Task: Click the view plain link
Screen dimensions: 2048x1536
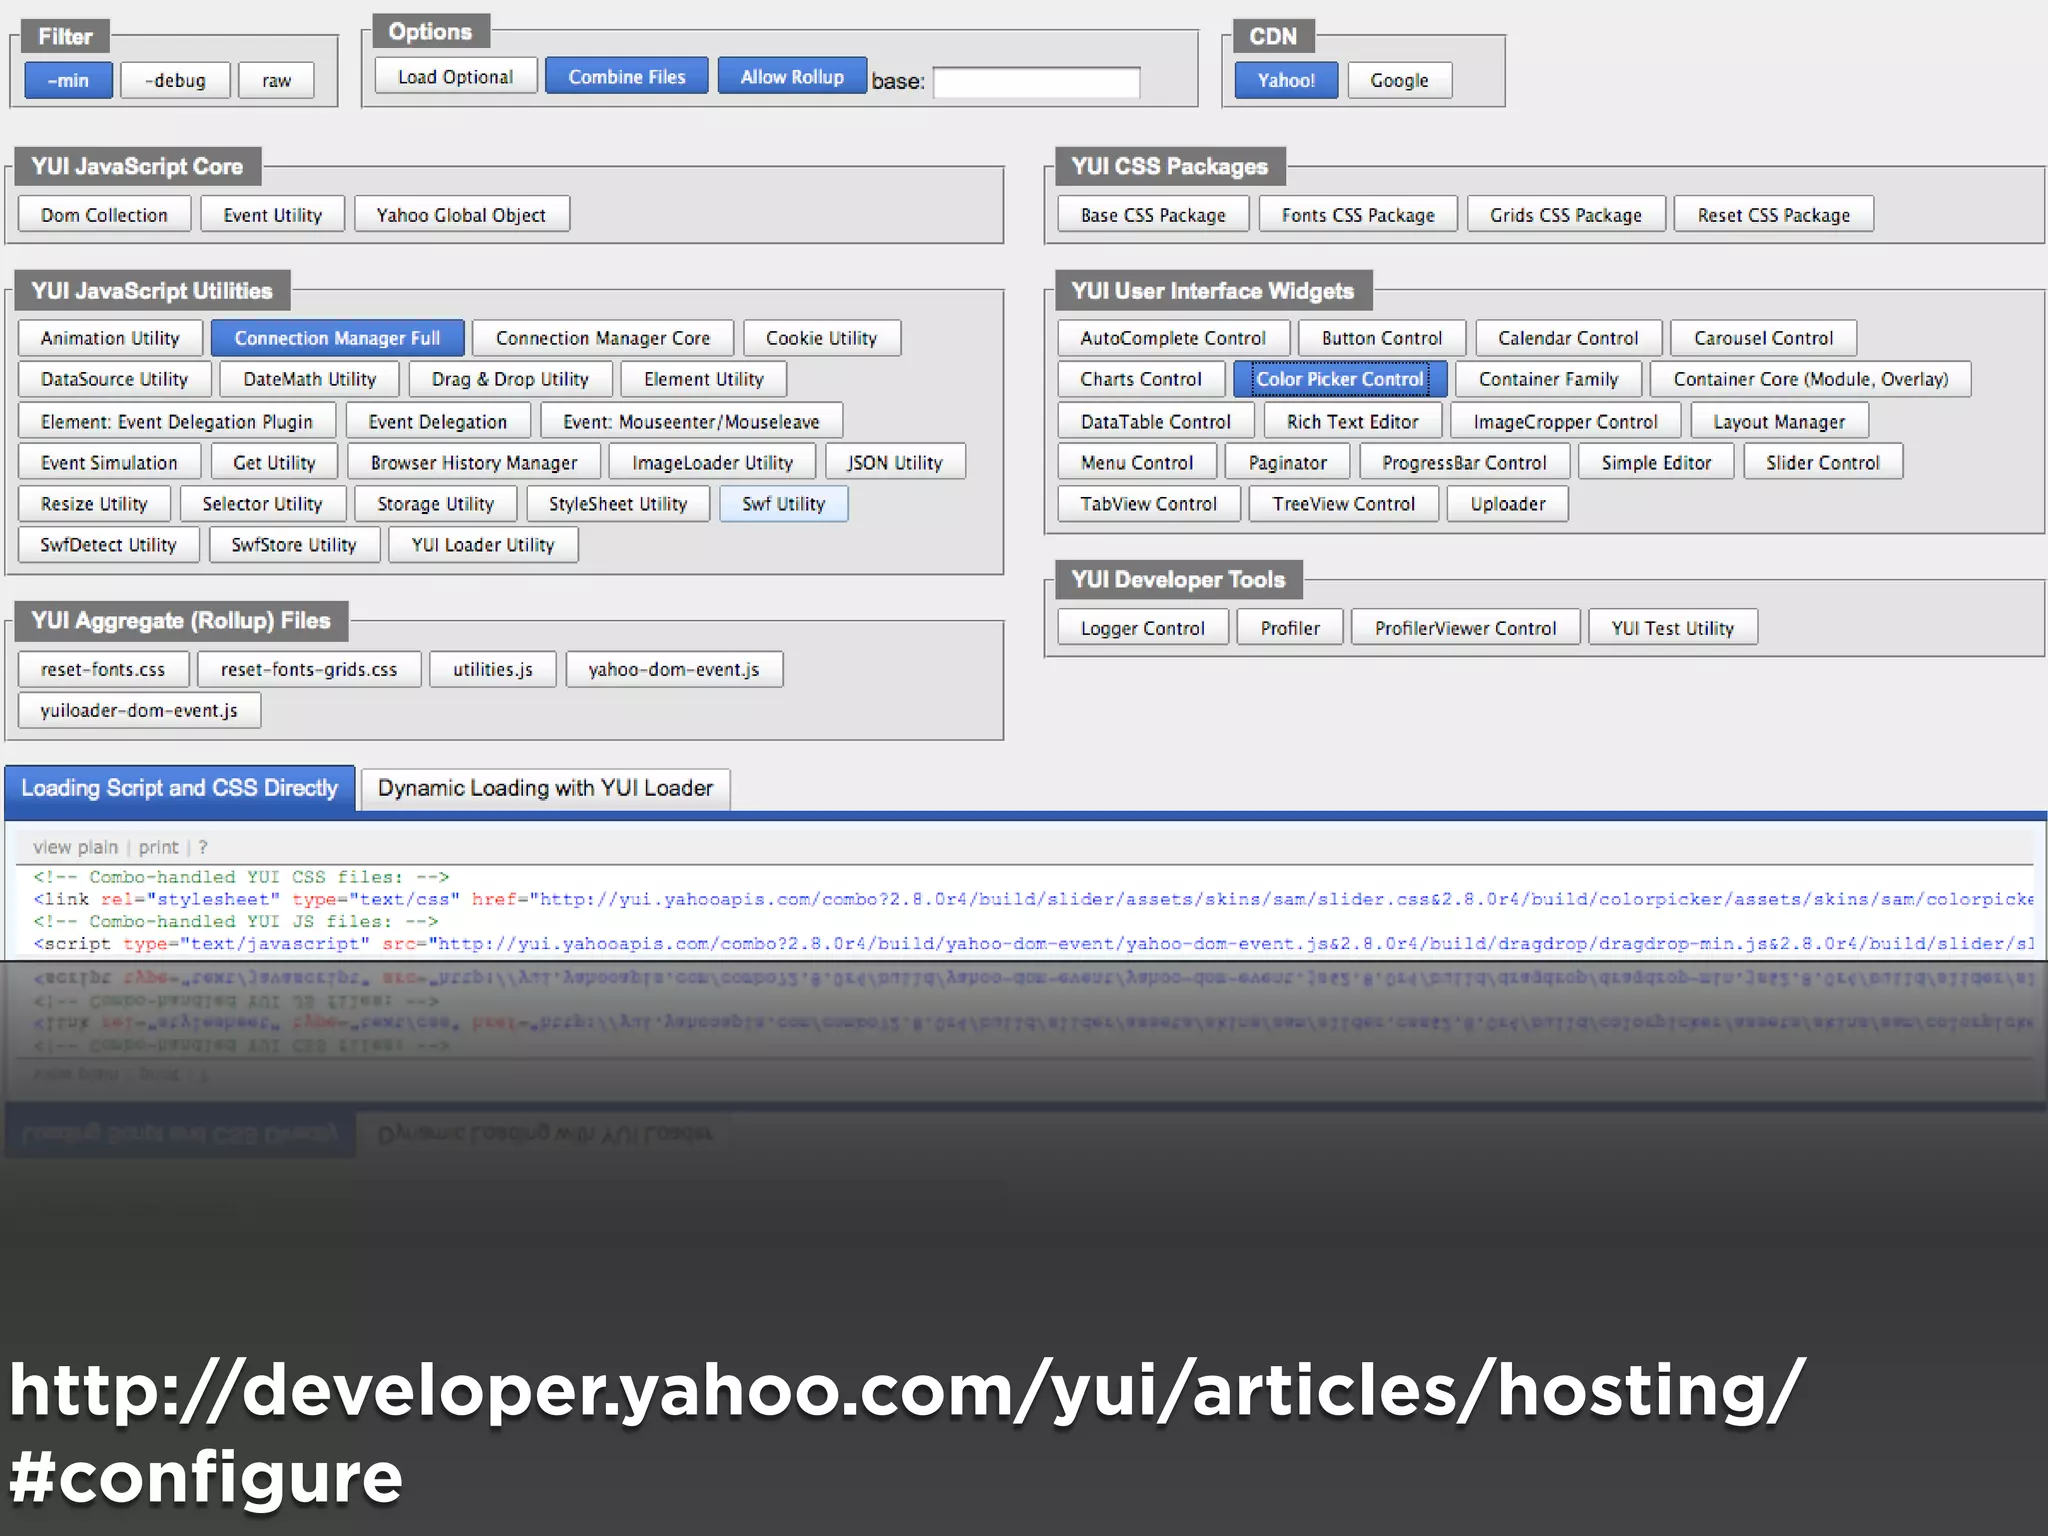Action: pos(75,847)
